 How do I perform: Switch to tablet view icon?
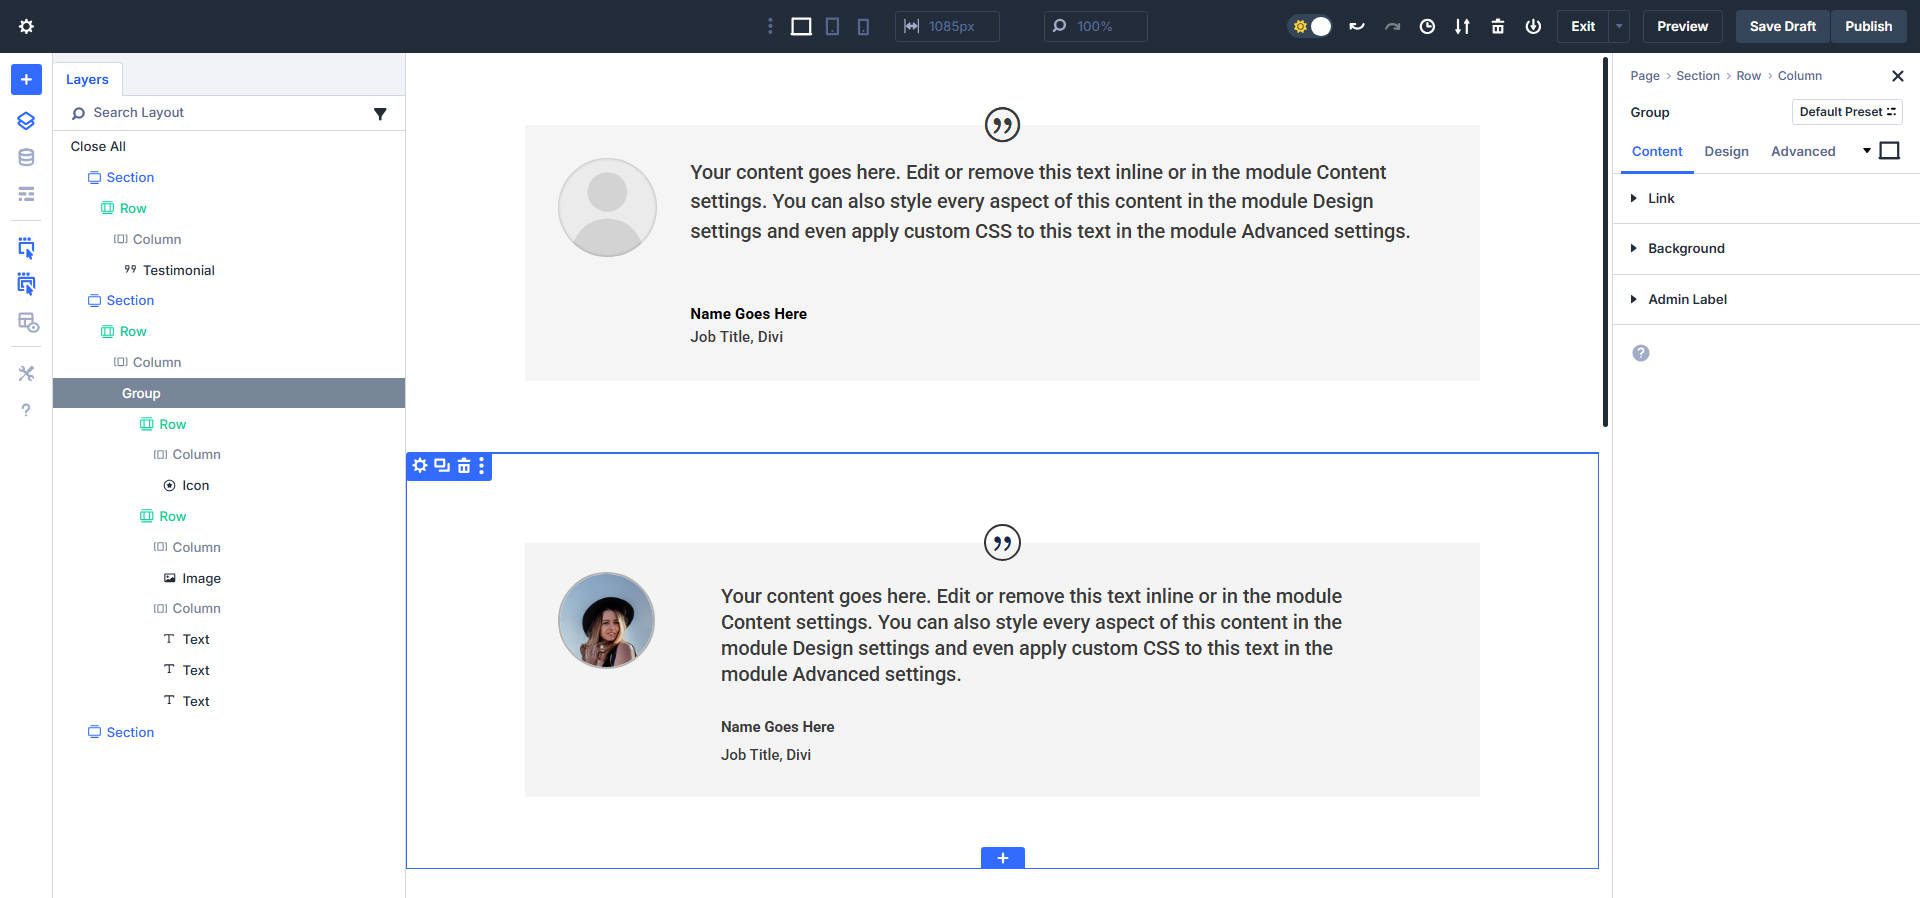coord(832,27)
